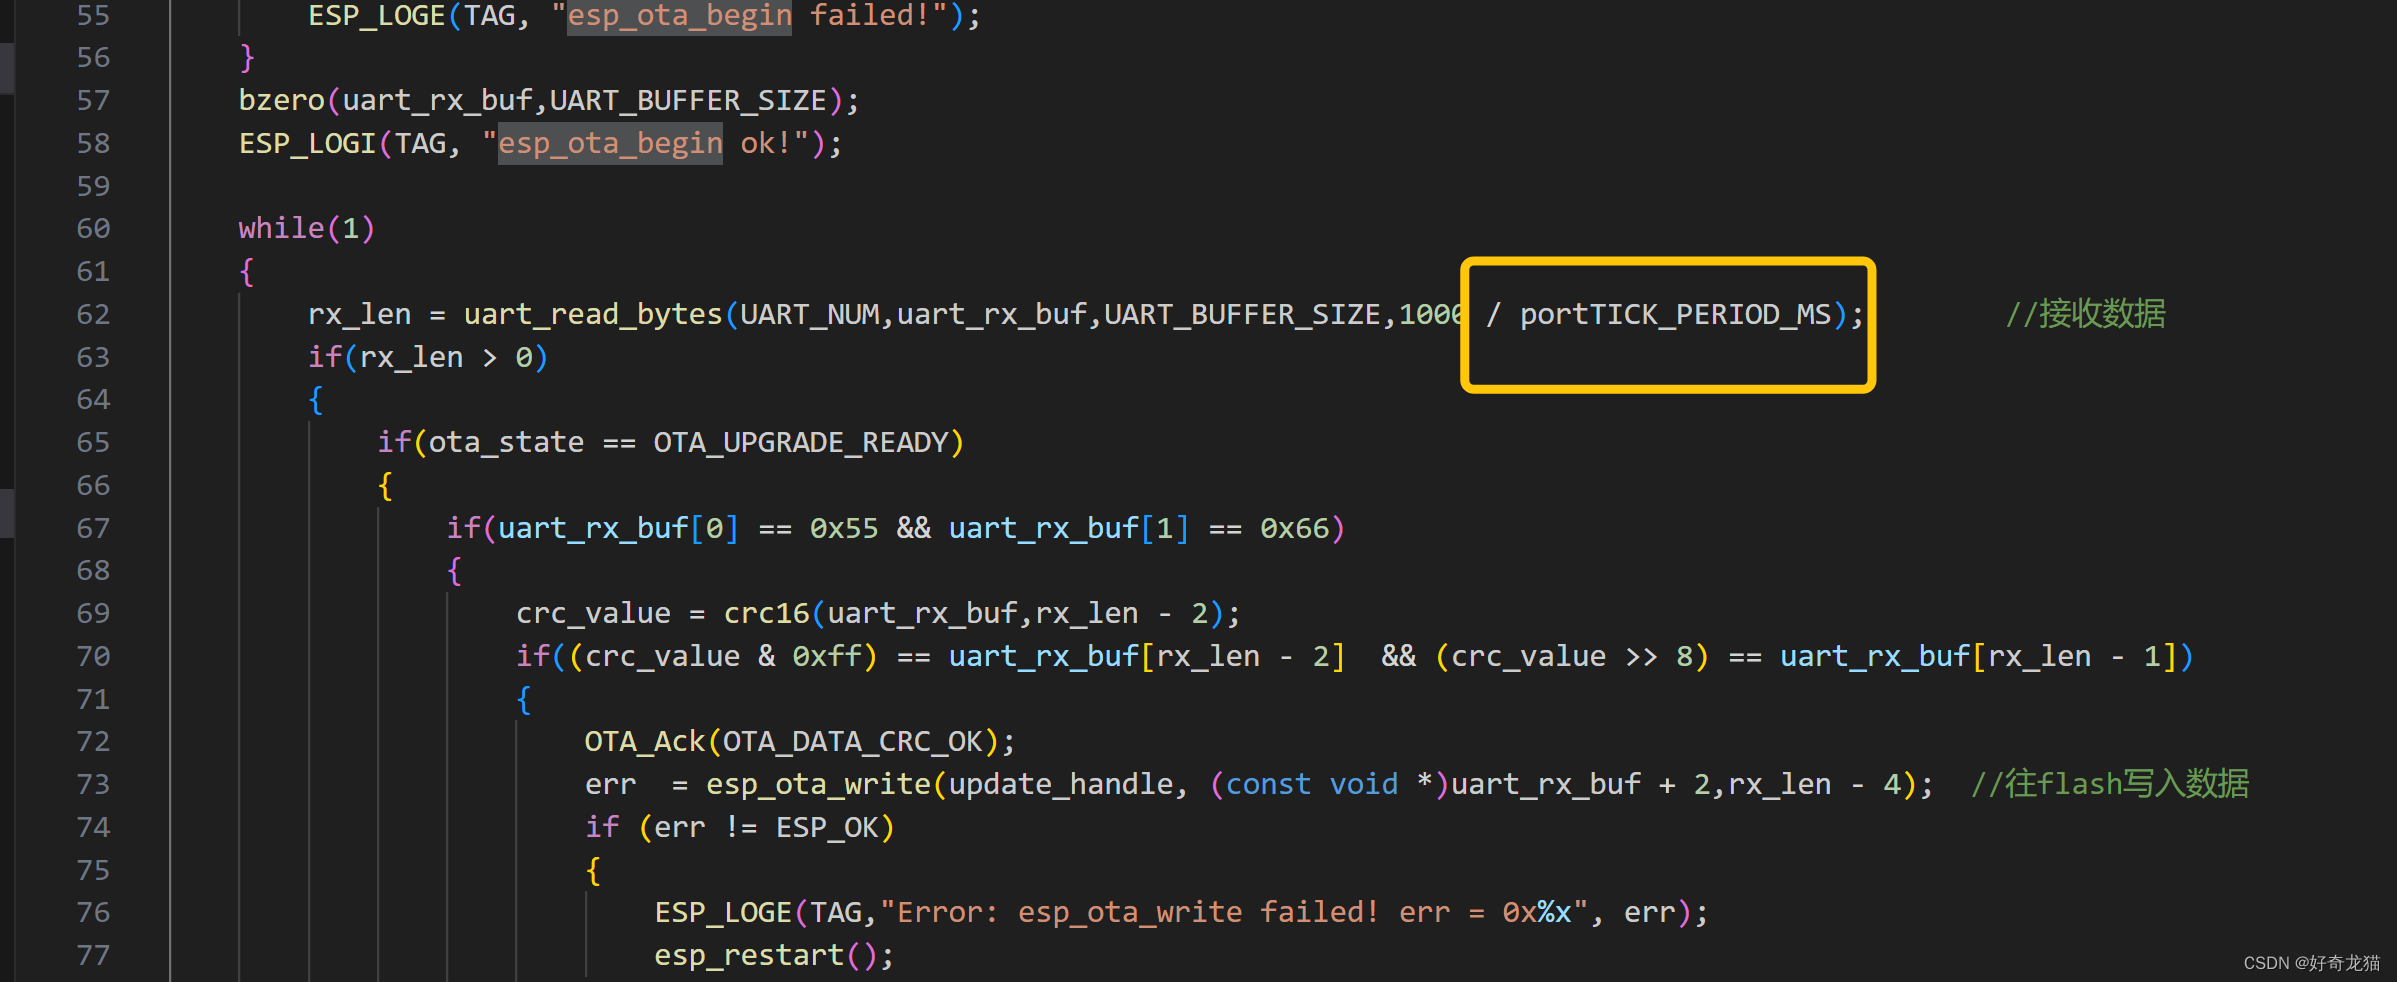Image resolution: width=2397 pixels, height=982 pixels.
Task: Click line number 70 in the gutter
Action: [93, 657]
